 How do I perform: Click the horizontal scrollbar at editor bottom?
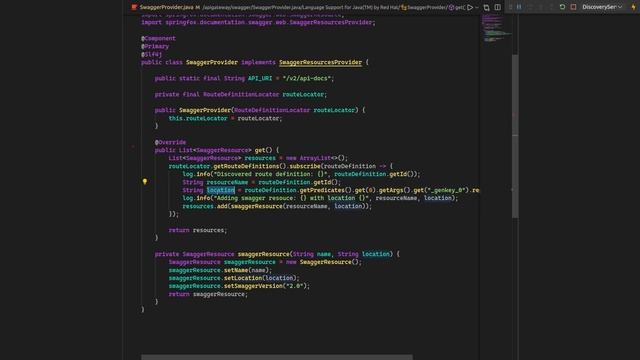[277, 357]
